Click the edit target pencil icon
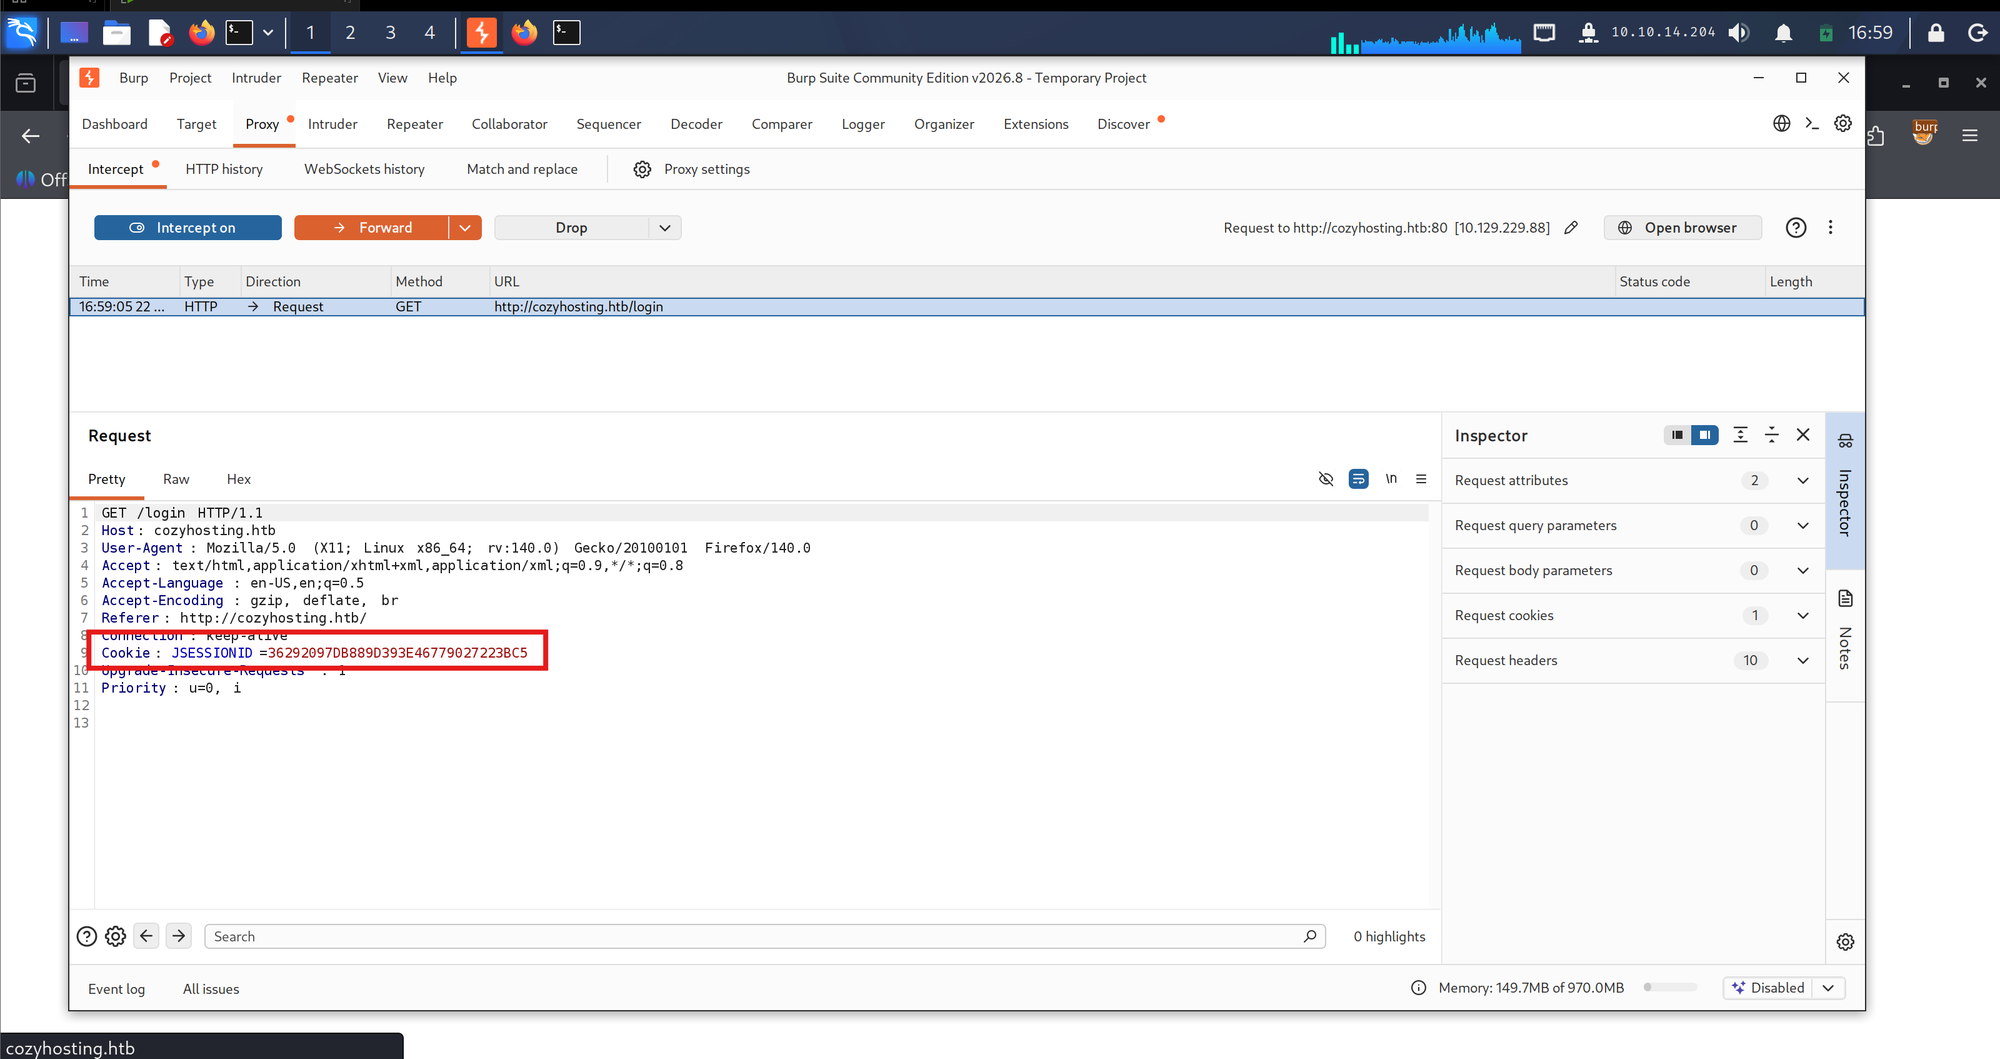The height and width of the screenshot is (1059, 2000). (1571, 228)
